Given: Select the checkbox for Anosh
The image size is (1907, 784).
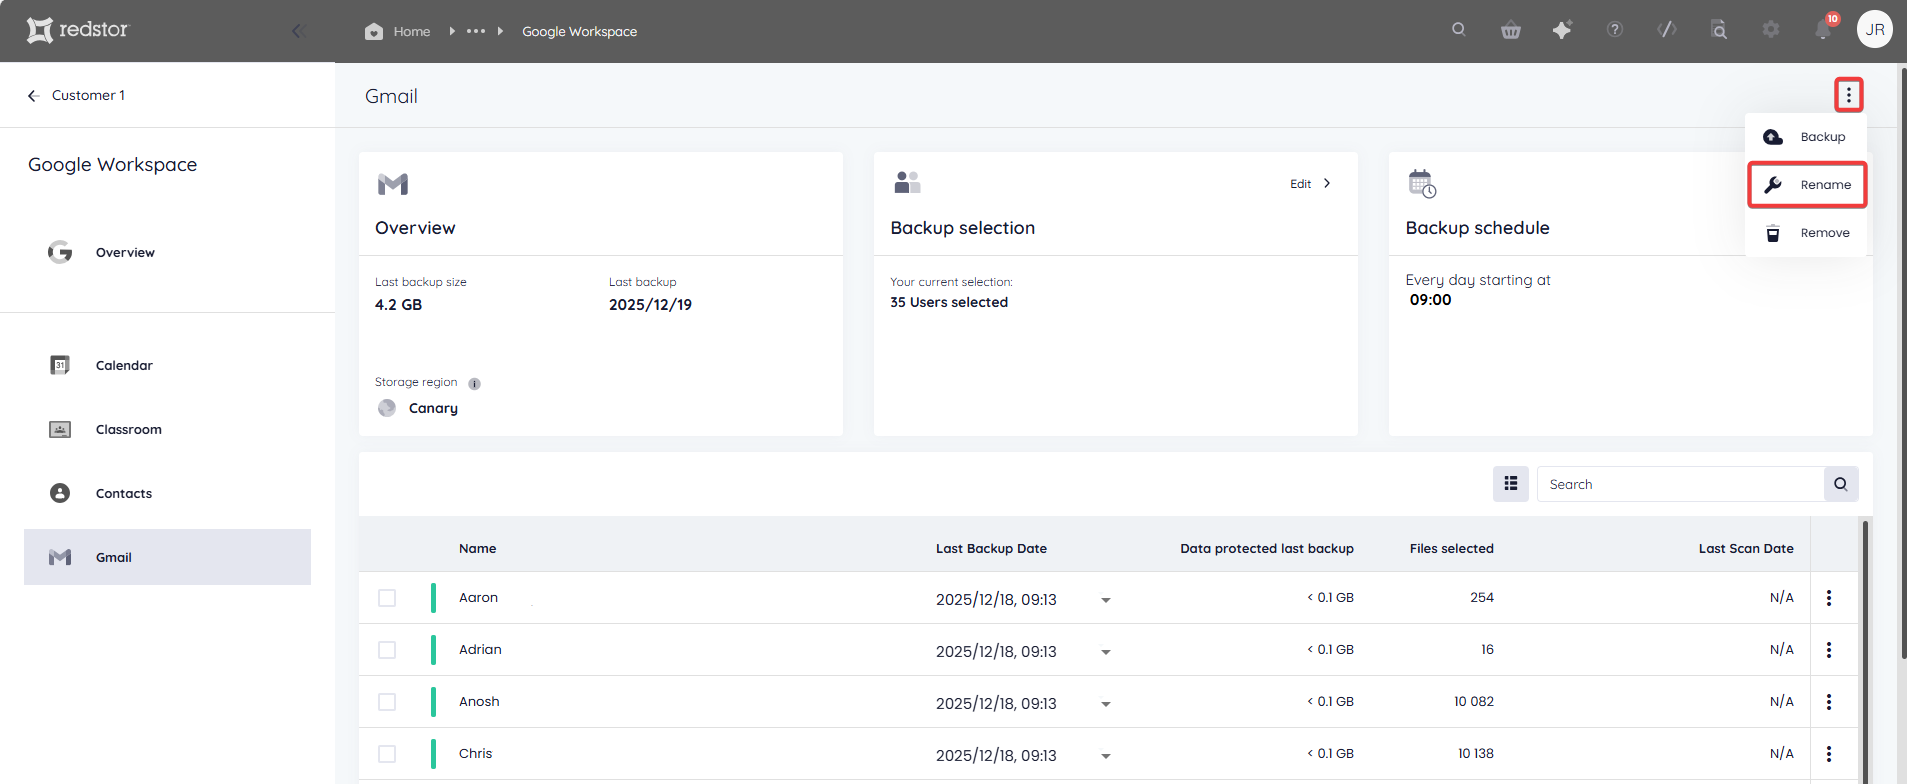Looking at the screenshot, I should (387, 702).
